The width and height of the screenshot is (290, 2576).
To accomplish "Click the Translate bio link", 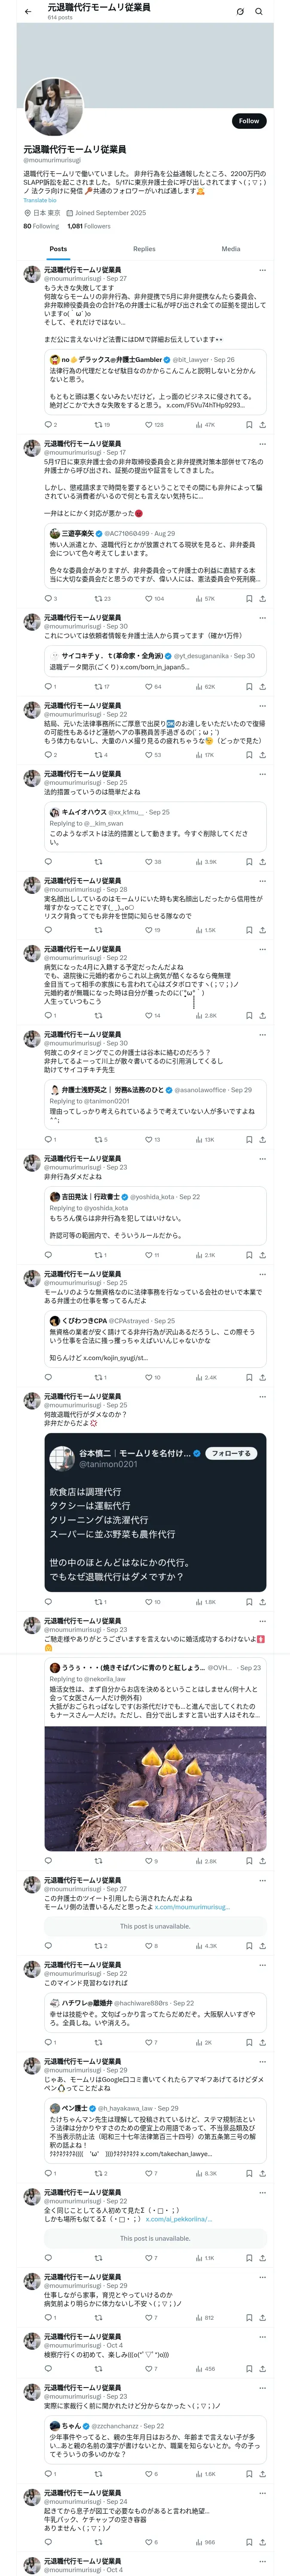I will [x=40, y=200].
